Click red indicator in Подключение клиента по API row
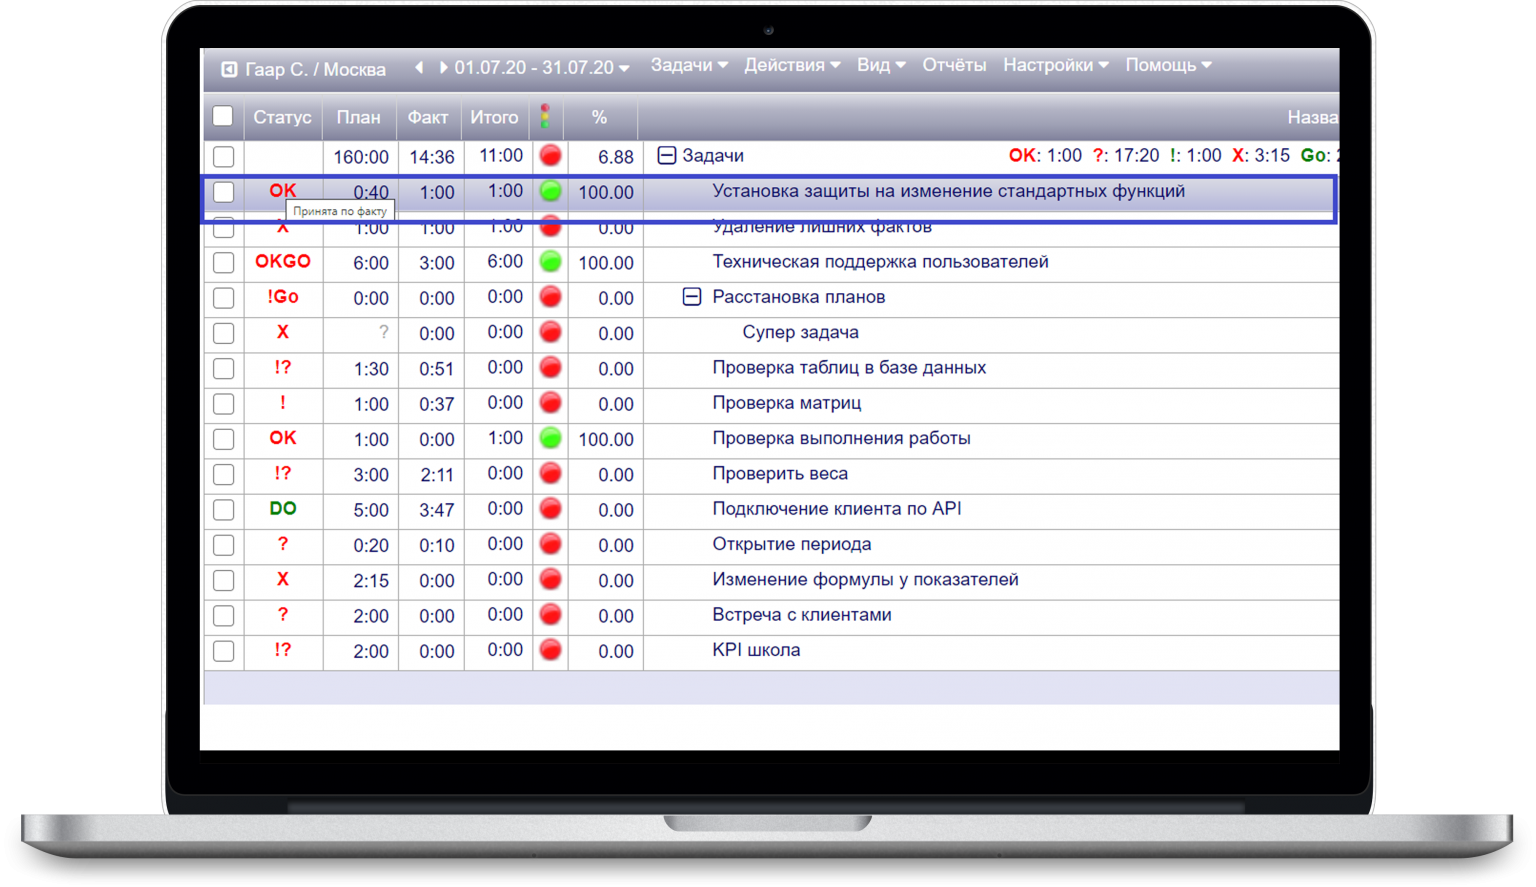Image resolution: width=1536 pixels, height=887 pixels. point(550,509)
